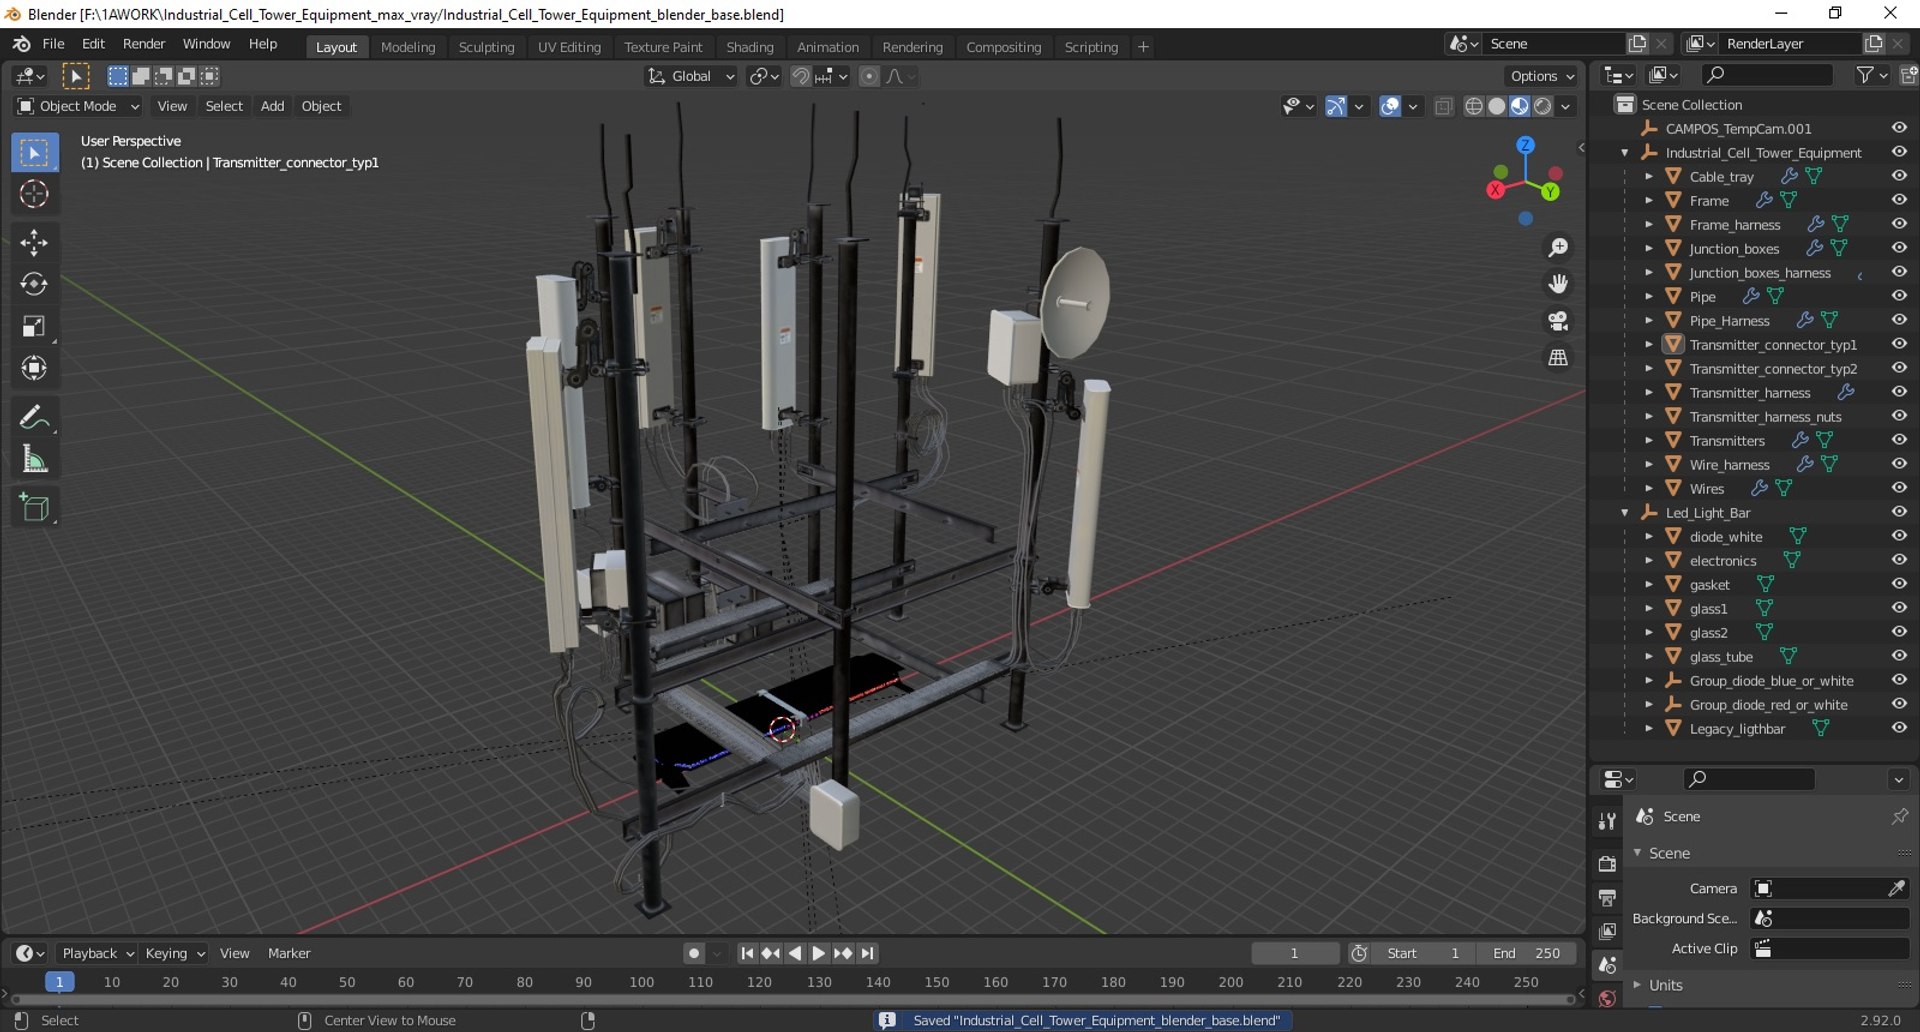The width and height of the screenshot is (1920, 1032).
Task: Open the File menu
Action: tap(53, 44)
